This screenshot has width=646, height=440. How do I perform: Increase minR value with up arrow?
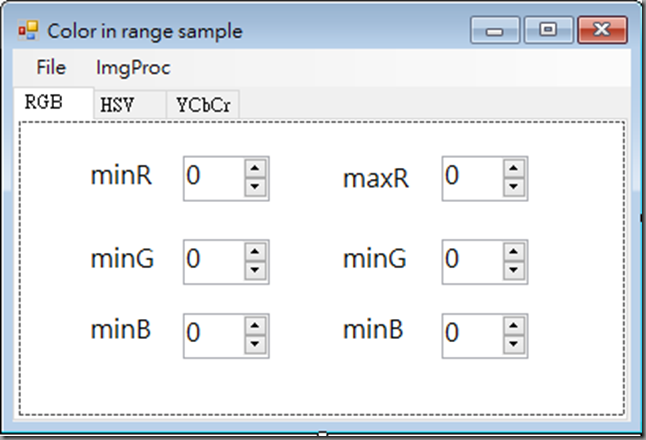[255, 168]
